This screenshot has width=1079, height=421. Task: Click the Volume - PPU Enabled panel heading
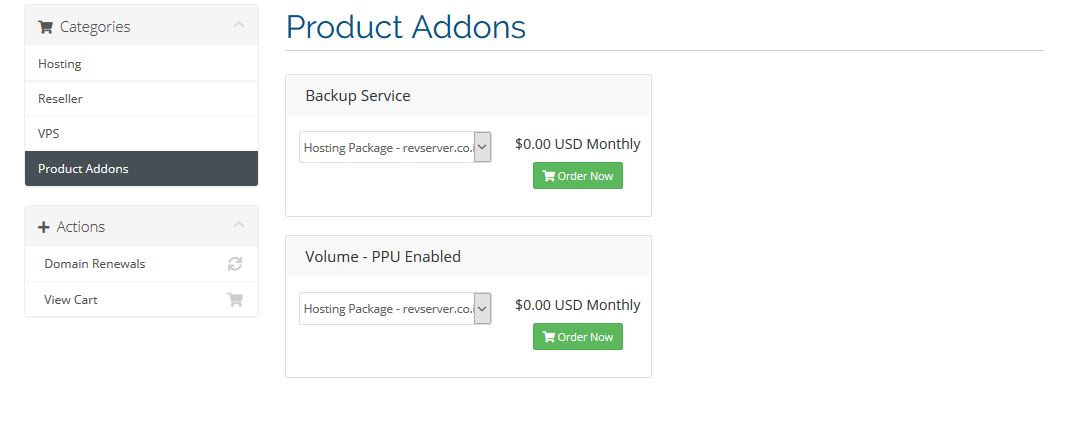(x=383, y=257)
